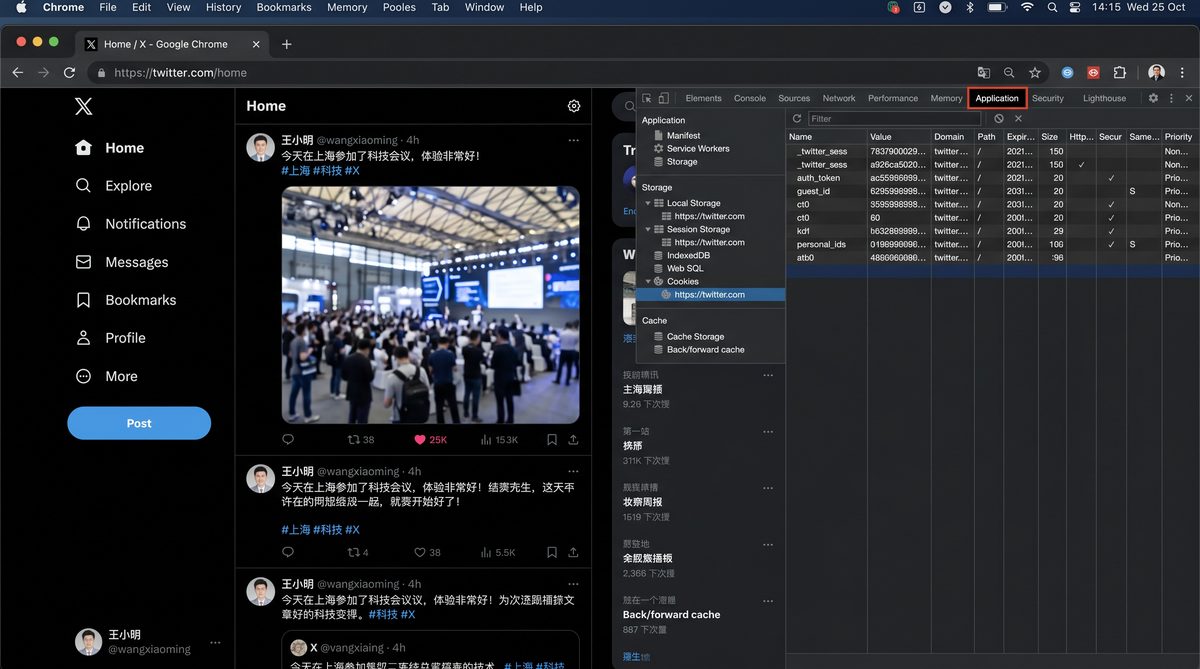1200x669 pixels.
Task: Open more options on first tweet
Action: [573, 140]
